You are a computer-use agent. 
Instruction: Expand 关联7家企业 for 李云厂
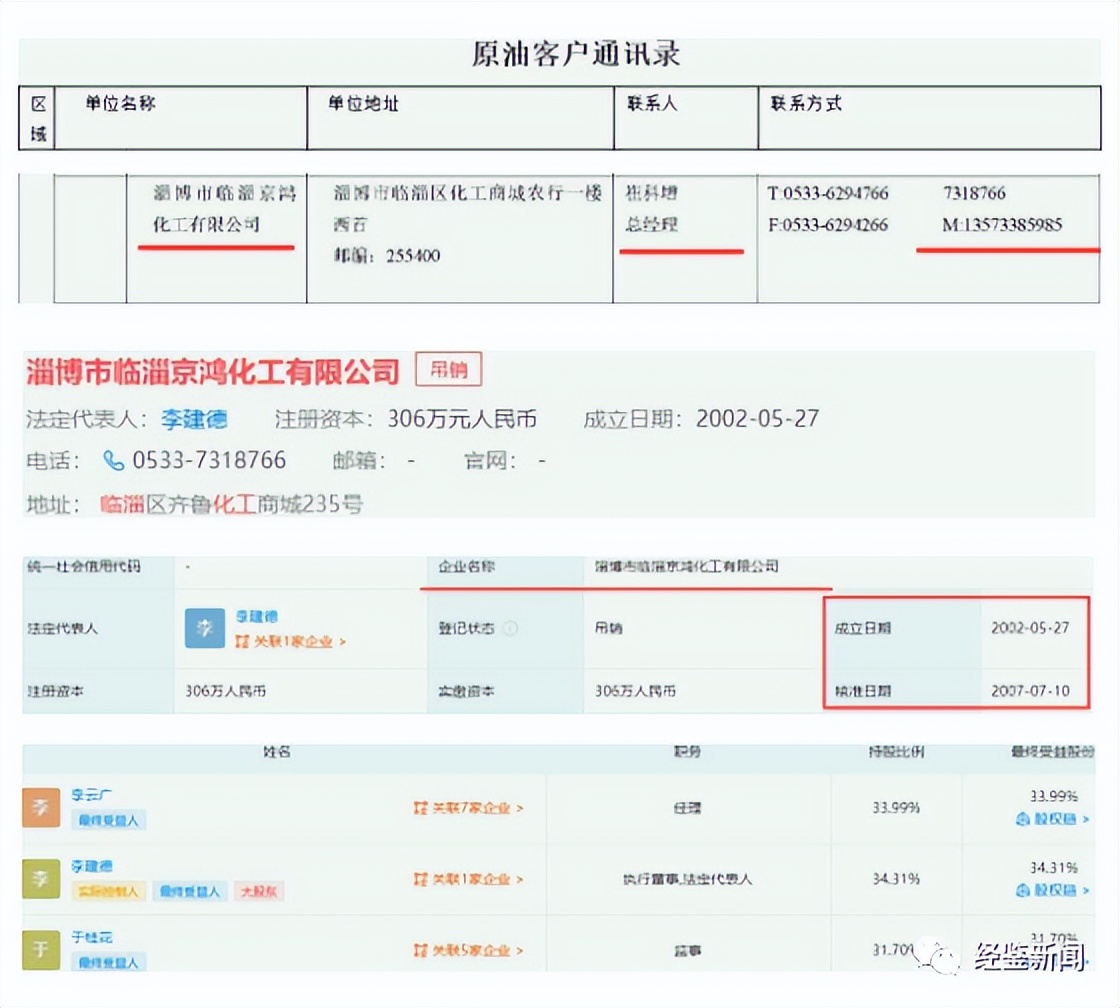tap(469, 808)
